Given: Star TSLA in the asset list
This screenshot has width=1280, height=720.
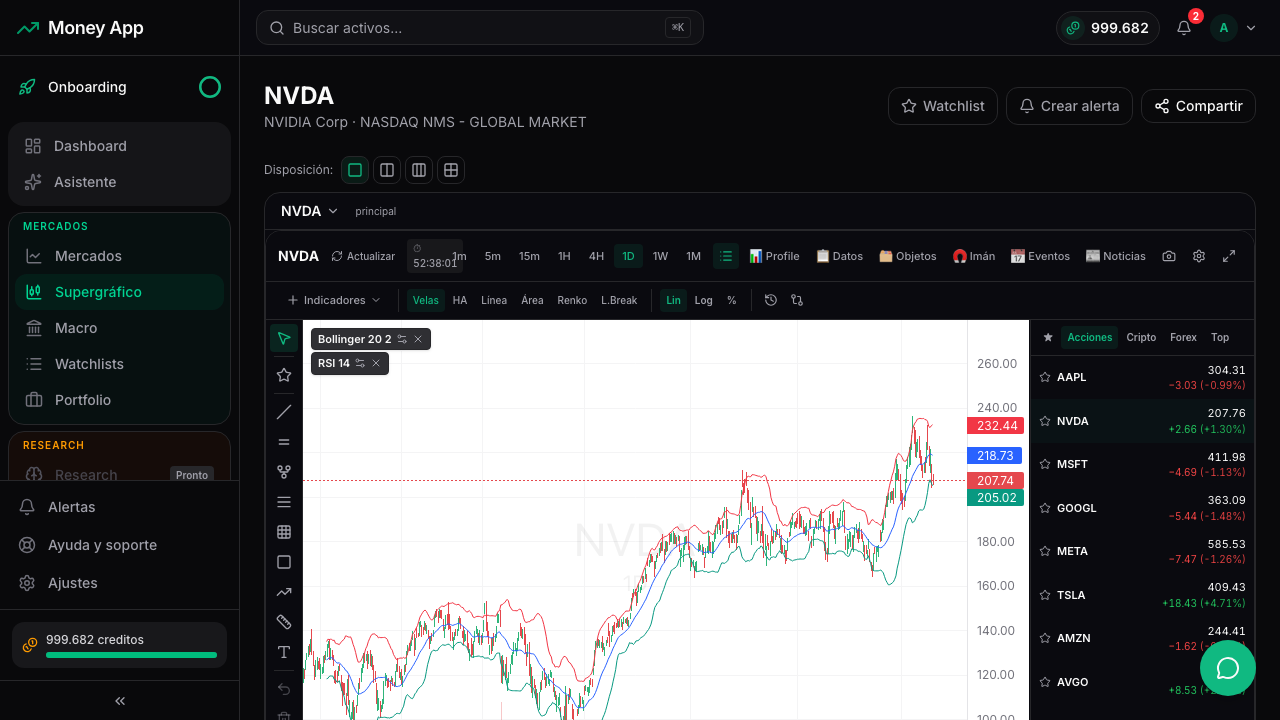Looking at the screenshot, I should coord(1045,595).
